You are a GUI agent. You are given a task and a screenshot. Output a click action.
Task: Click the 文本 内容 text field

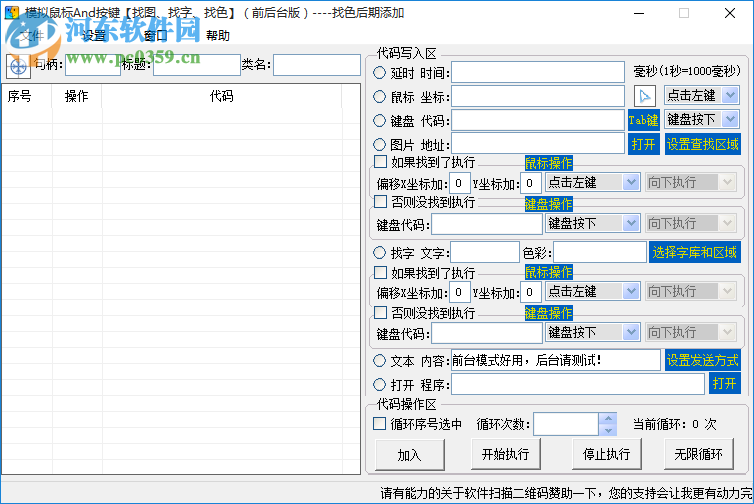[x=555, y=360]
